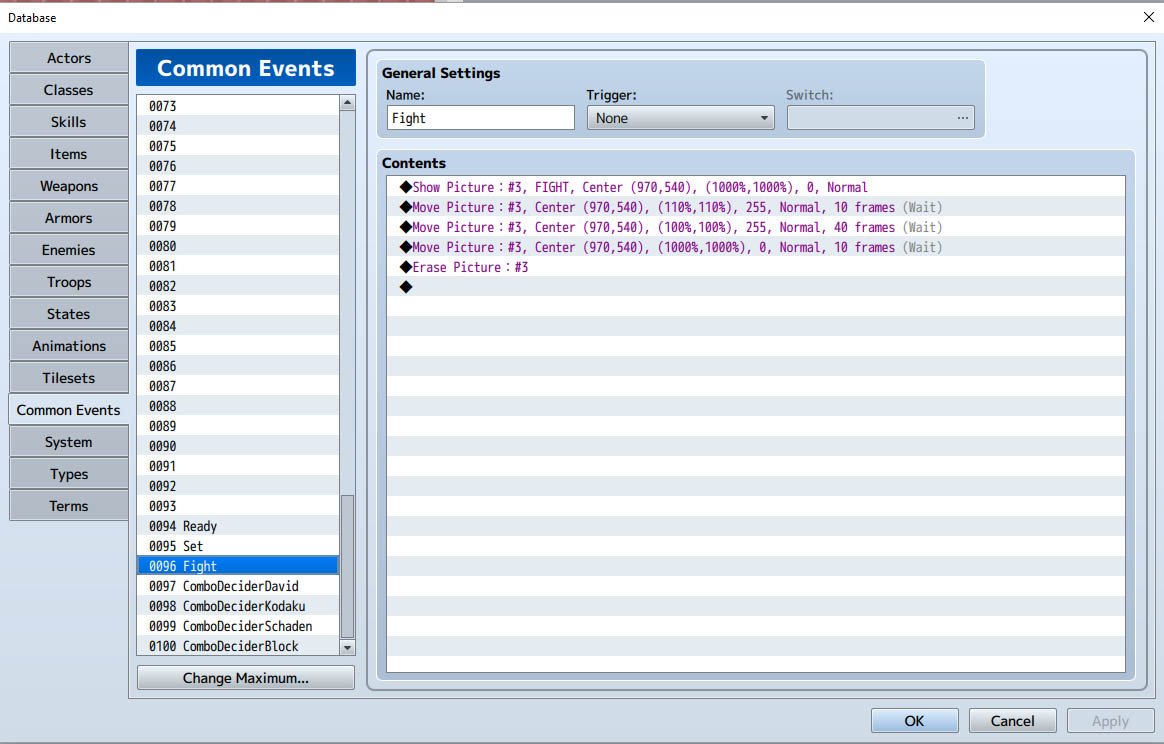Viewport: 1164px width, 744px height.
Task: Go to the States tab
Action: click(x=68, y=313)
